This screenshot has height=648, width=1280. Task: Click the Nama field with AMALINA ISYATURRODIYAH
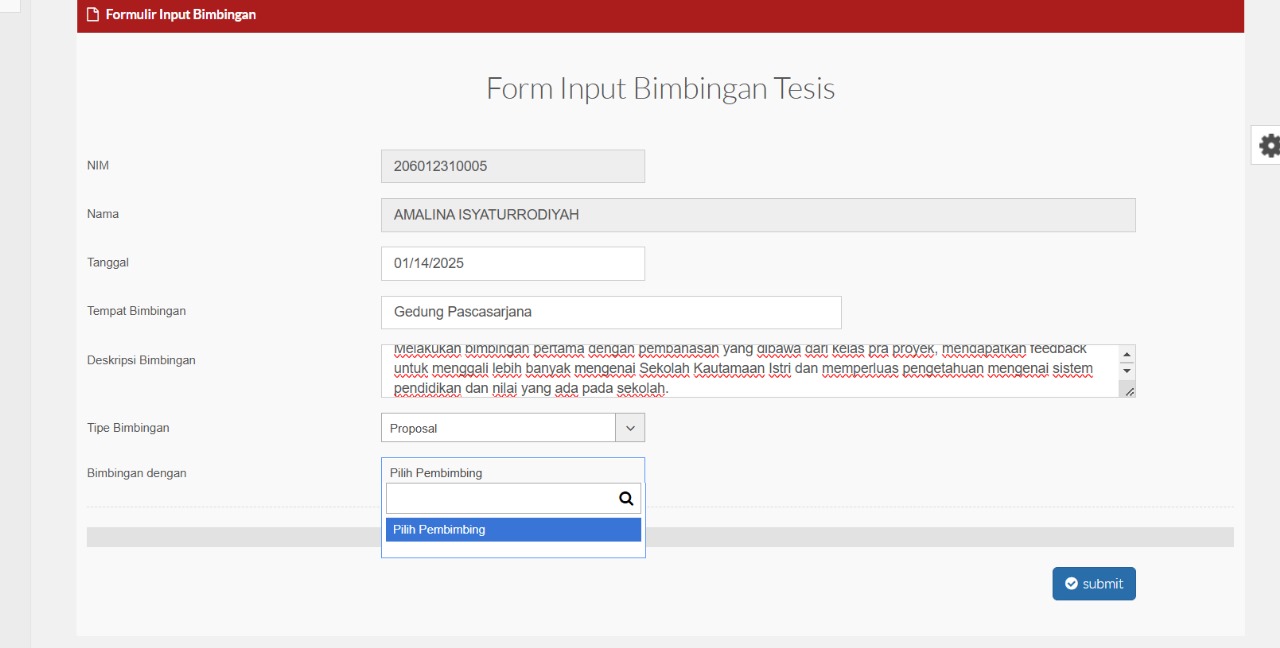tap(757, 215)
